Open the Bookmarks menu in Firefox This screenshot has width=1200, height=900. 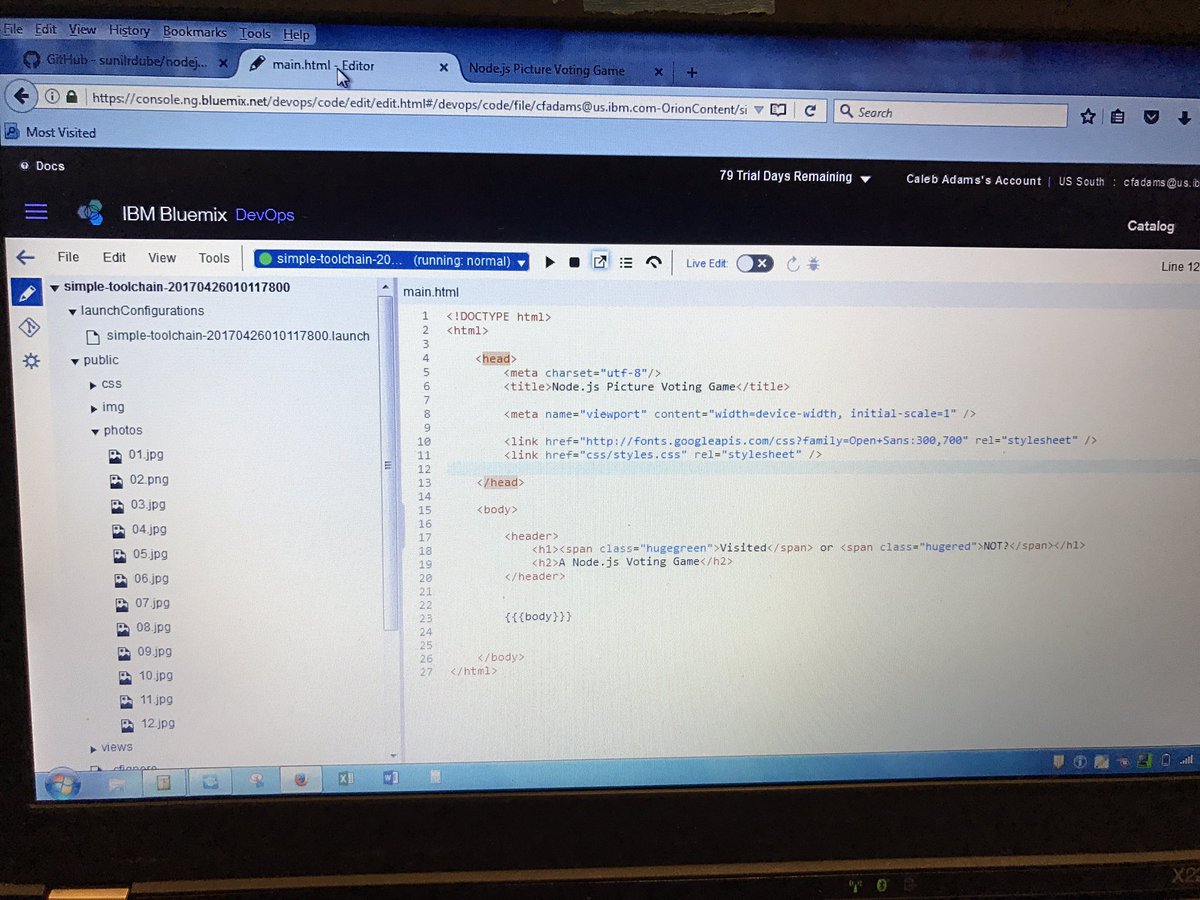pyautogui.click(x=194, y=32)
